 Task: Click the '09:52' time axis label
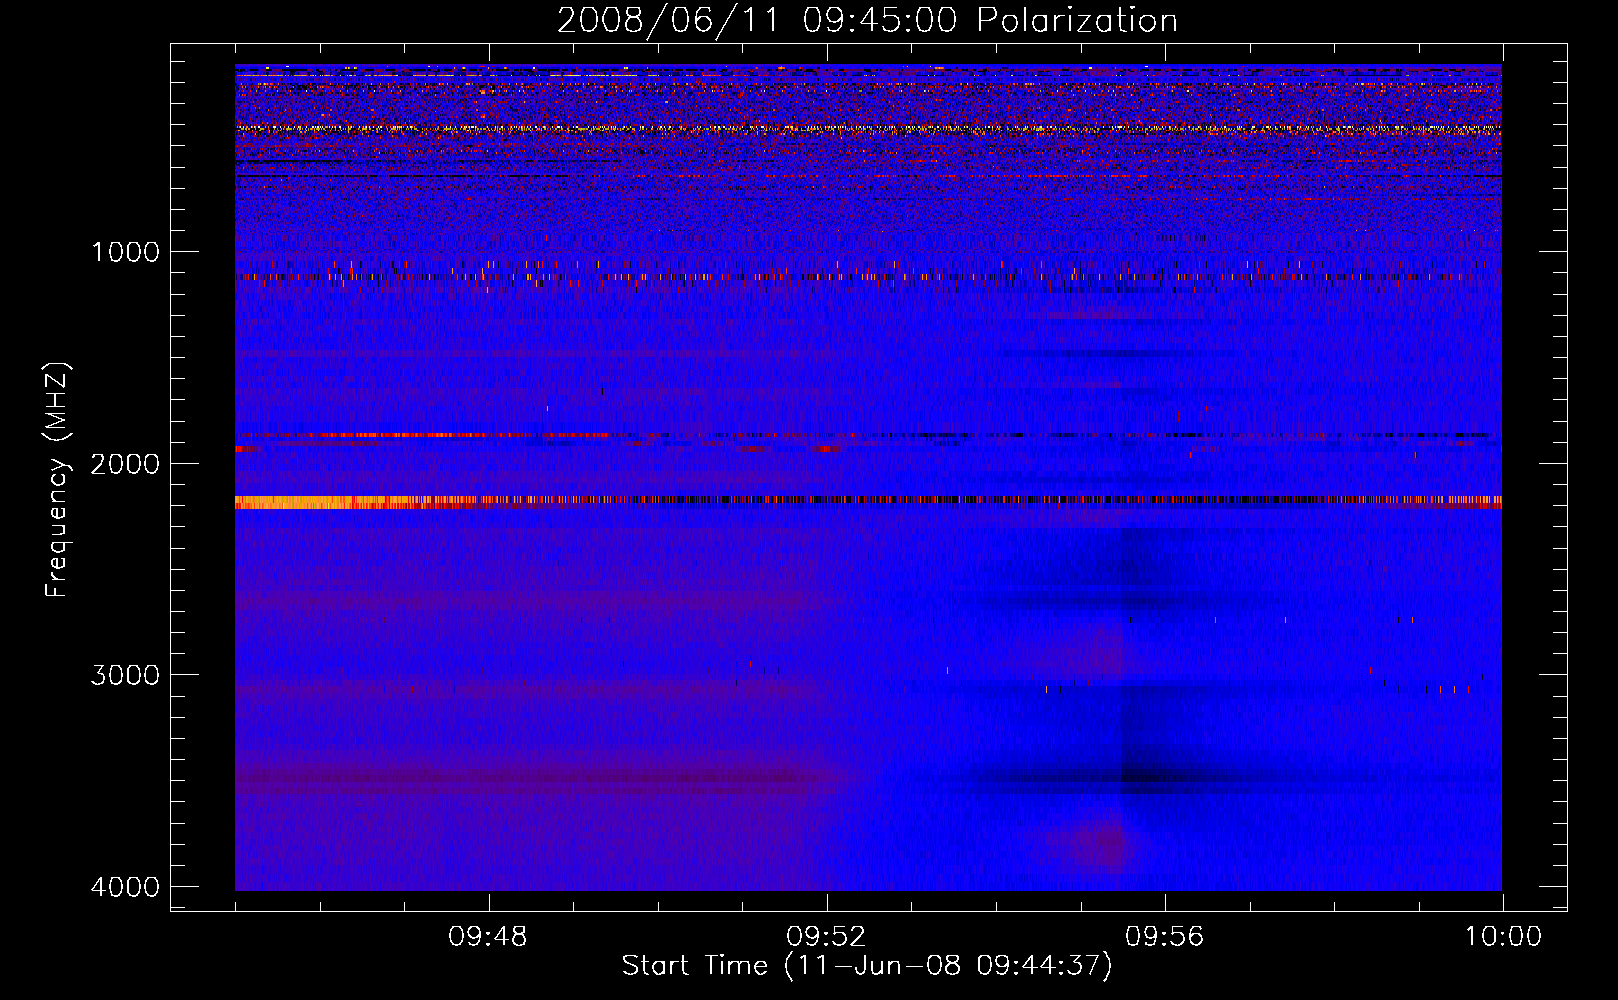[x=826, y=937]
